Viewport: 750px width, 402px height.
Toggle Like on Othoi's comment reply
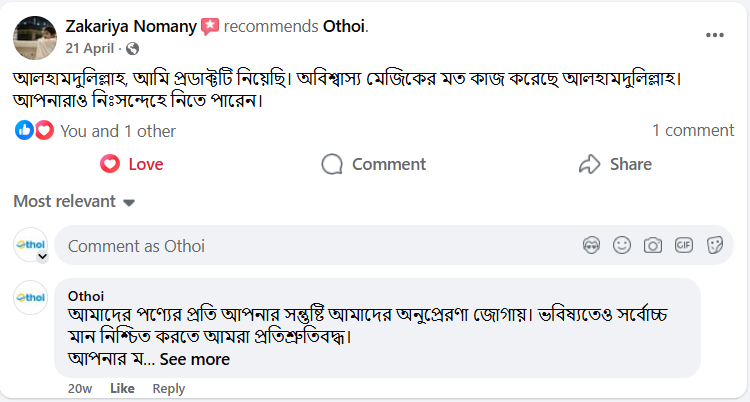(x=122, y=388)
